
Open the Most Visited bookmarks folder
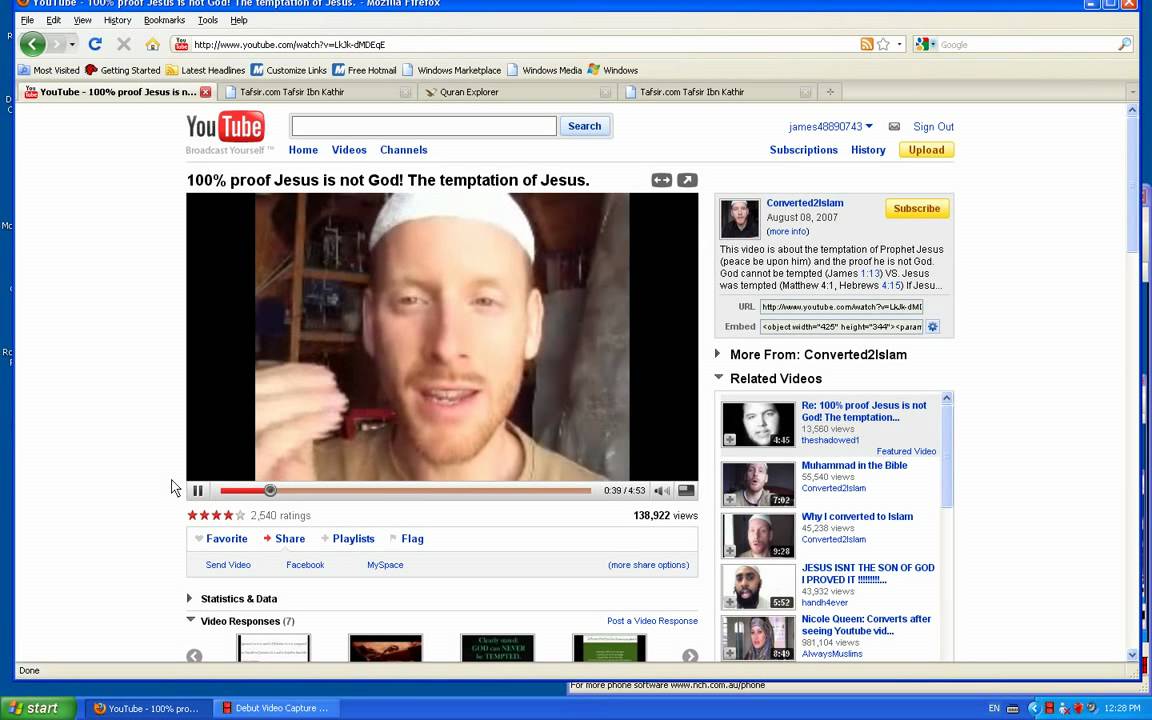48,71
